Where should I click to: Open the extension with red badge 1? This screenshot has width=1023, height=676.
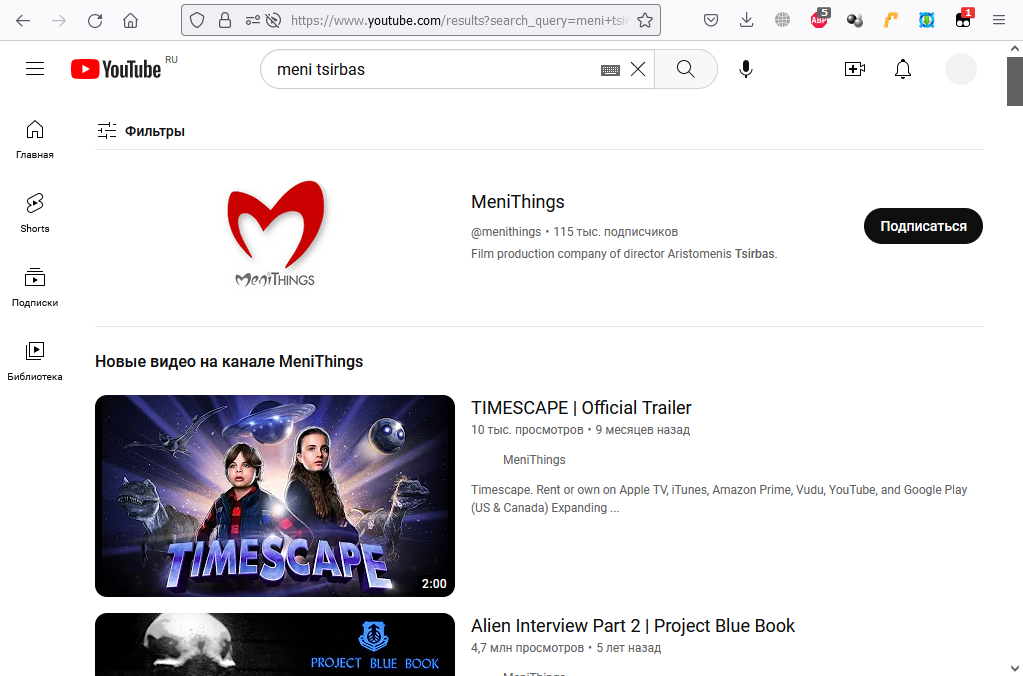click(964, 18)
